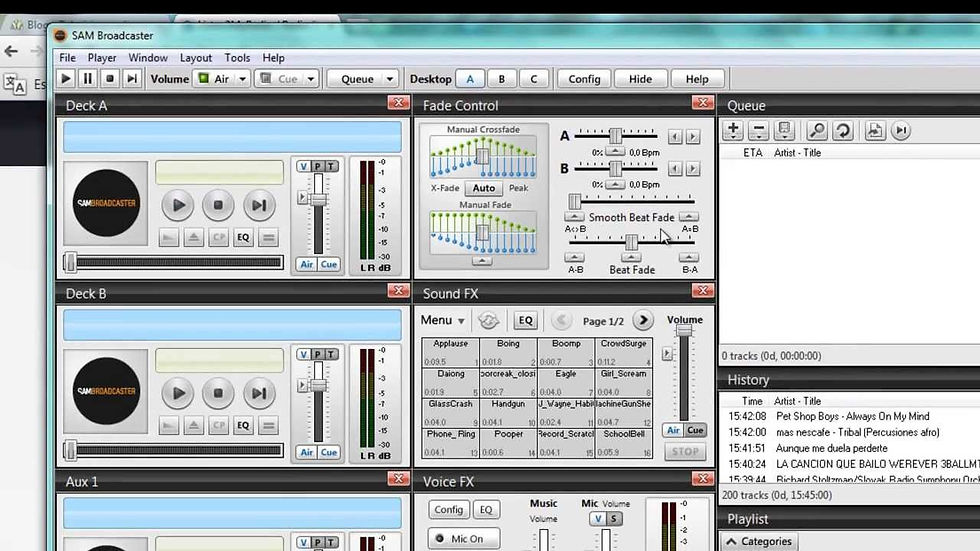
Task: Click the Beat Fade slider handle
Action: (631, 242)
